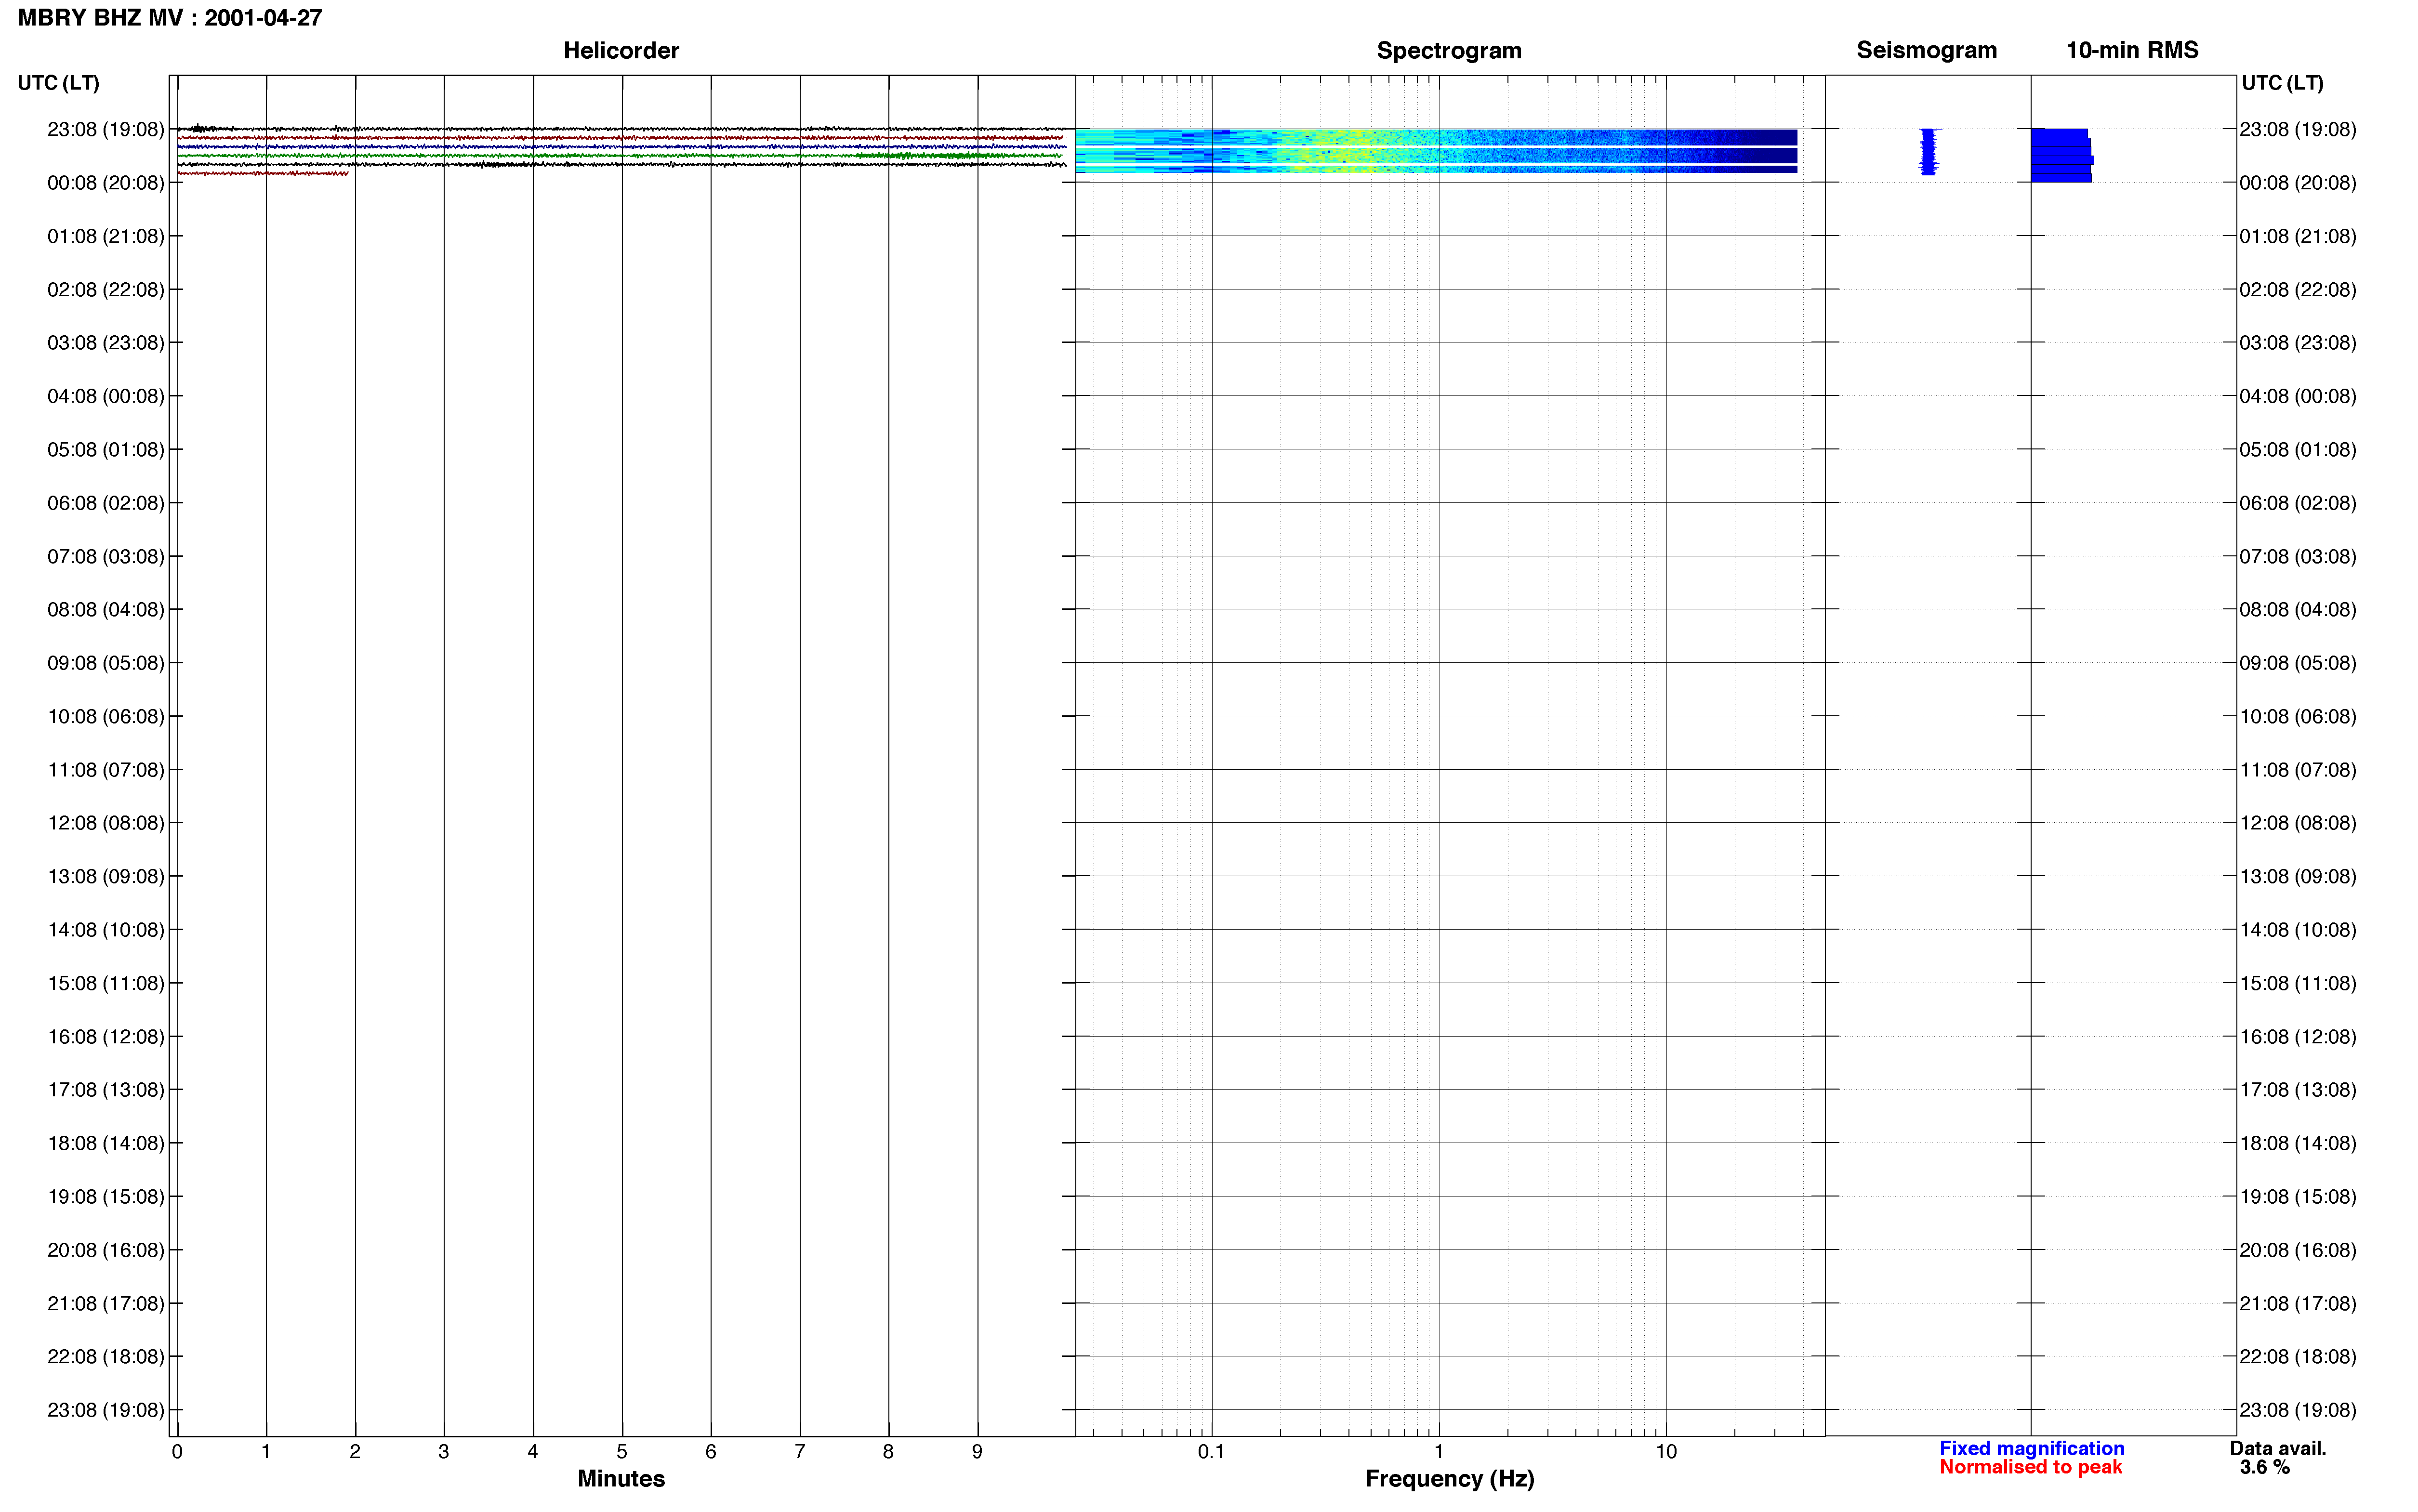This screenshot has height=1512, width=2418.
Task: Click 17:08 (13:08) label beside the RMS panel
Action: tap(2298, 1090)
